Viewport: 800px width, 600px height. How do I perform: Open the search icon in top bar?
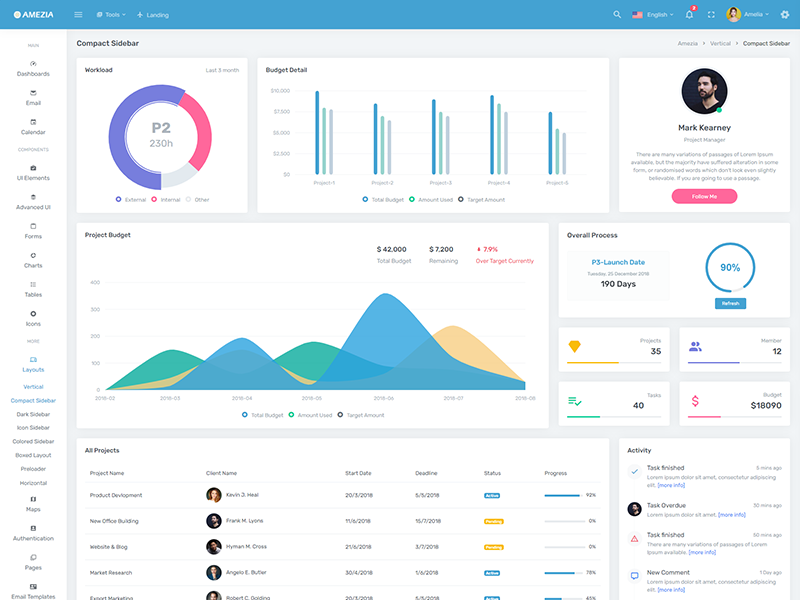point(617,15)
